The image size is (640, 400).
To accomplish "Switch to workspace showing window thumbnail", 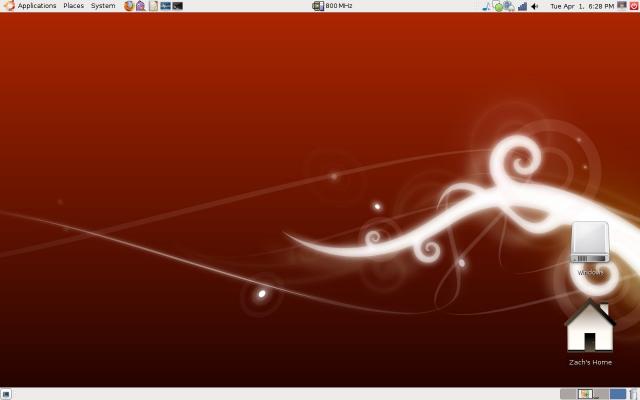I will point(585,394).
